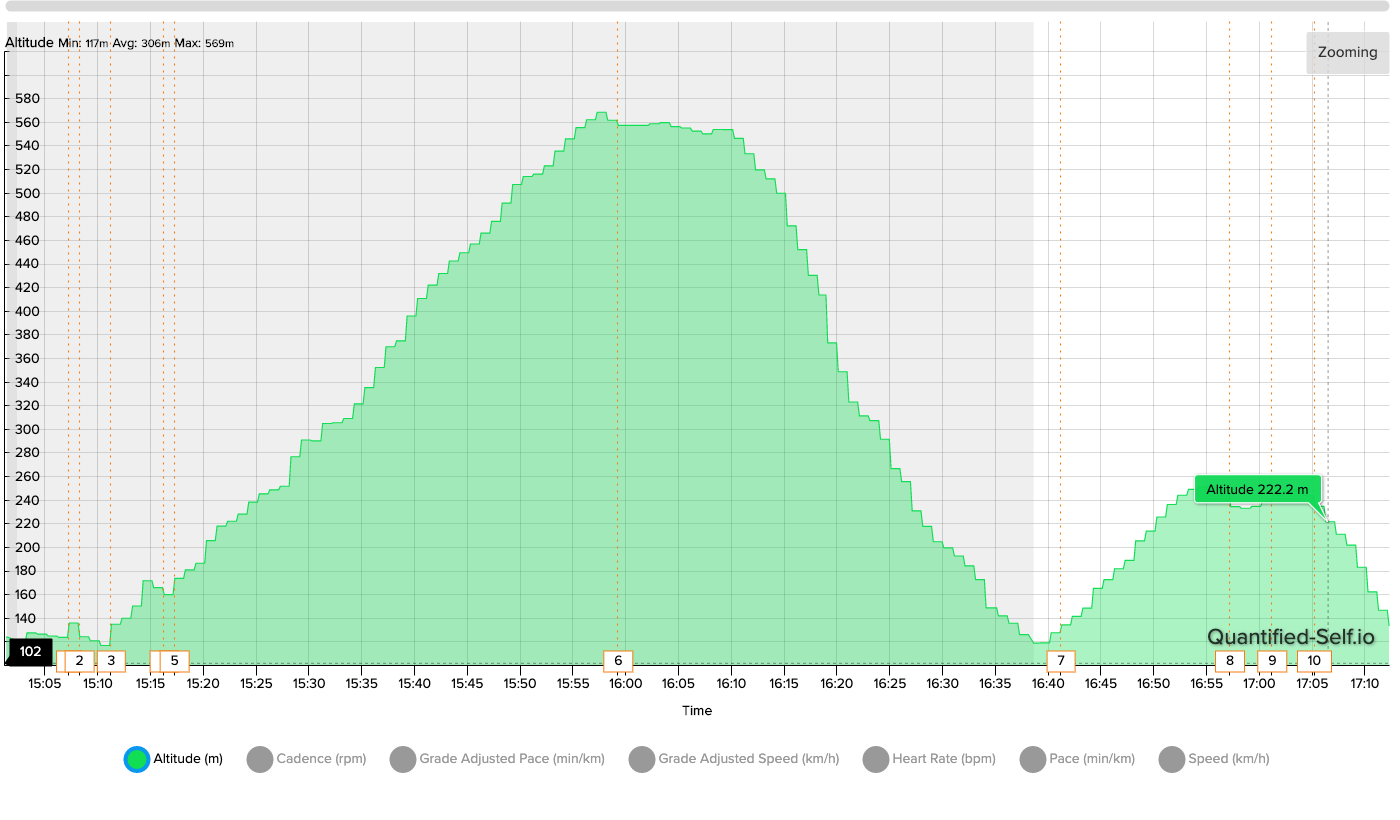Select lap marker 3 on timeline
The image size is (1400, 820).
[x=111, y=661]
